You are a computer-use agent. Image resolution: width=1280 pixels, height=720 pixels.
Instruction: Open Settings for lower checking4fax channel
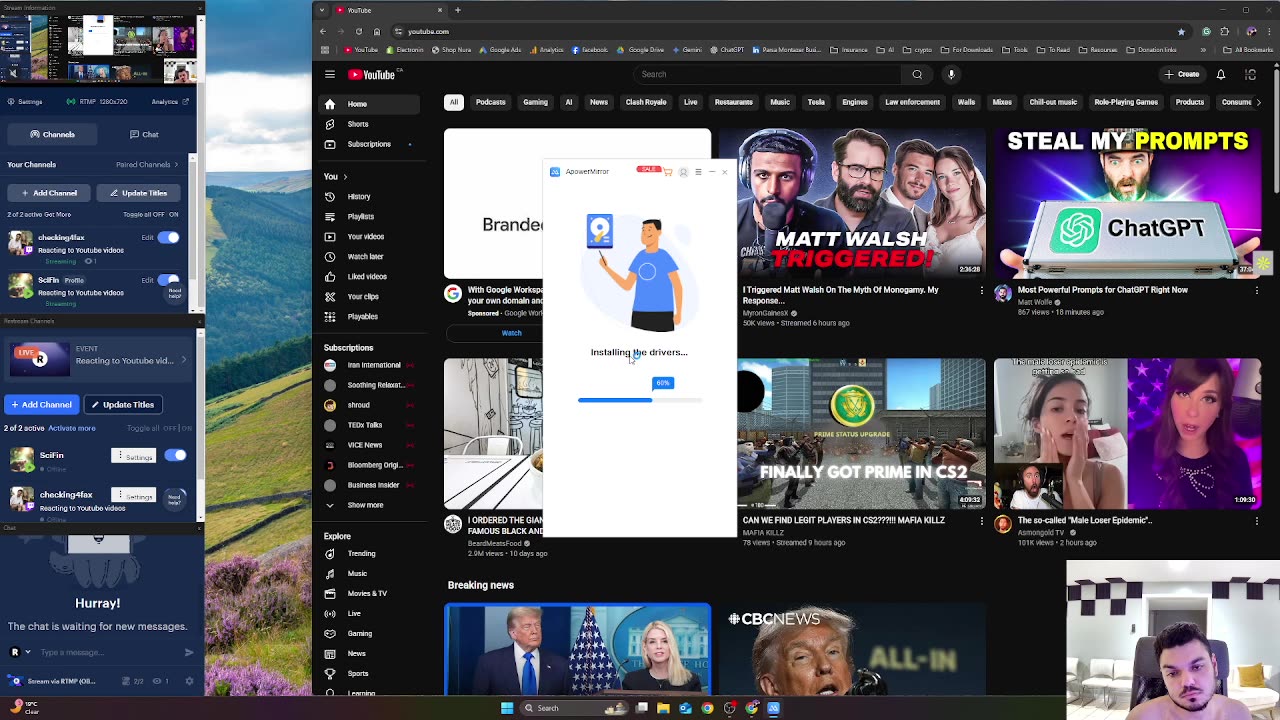(x=134, y=495)
